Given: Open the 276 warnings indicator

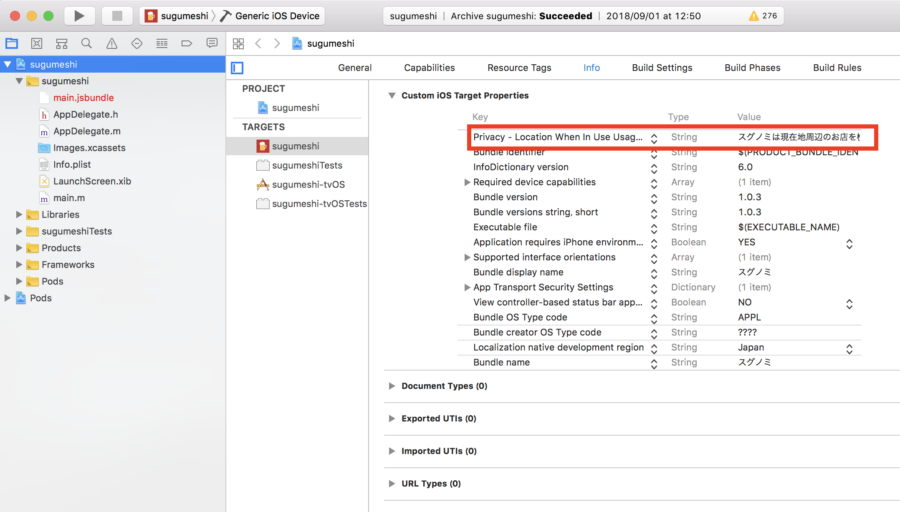Looking at the screenshot, I should coord(763,16).
